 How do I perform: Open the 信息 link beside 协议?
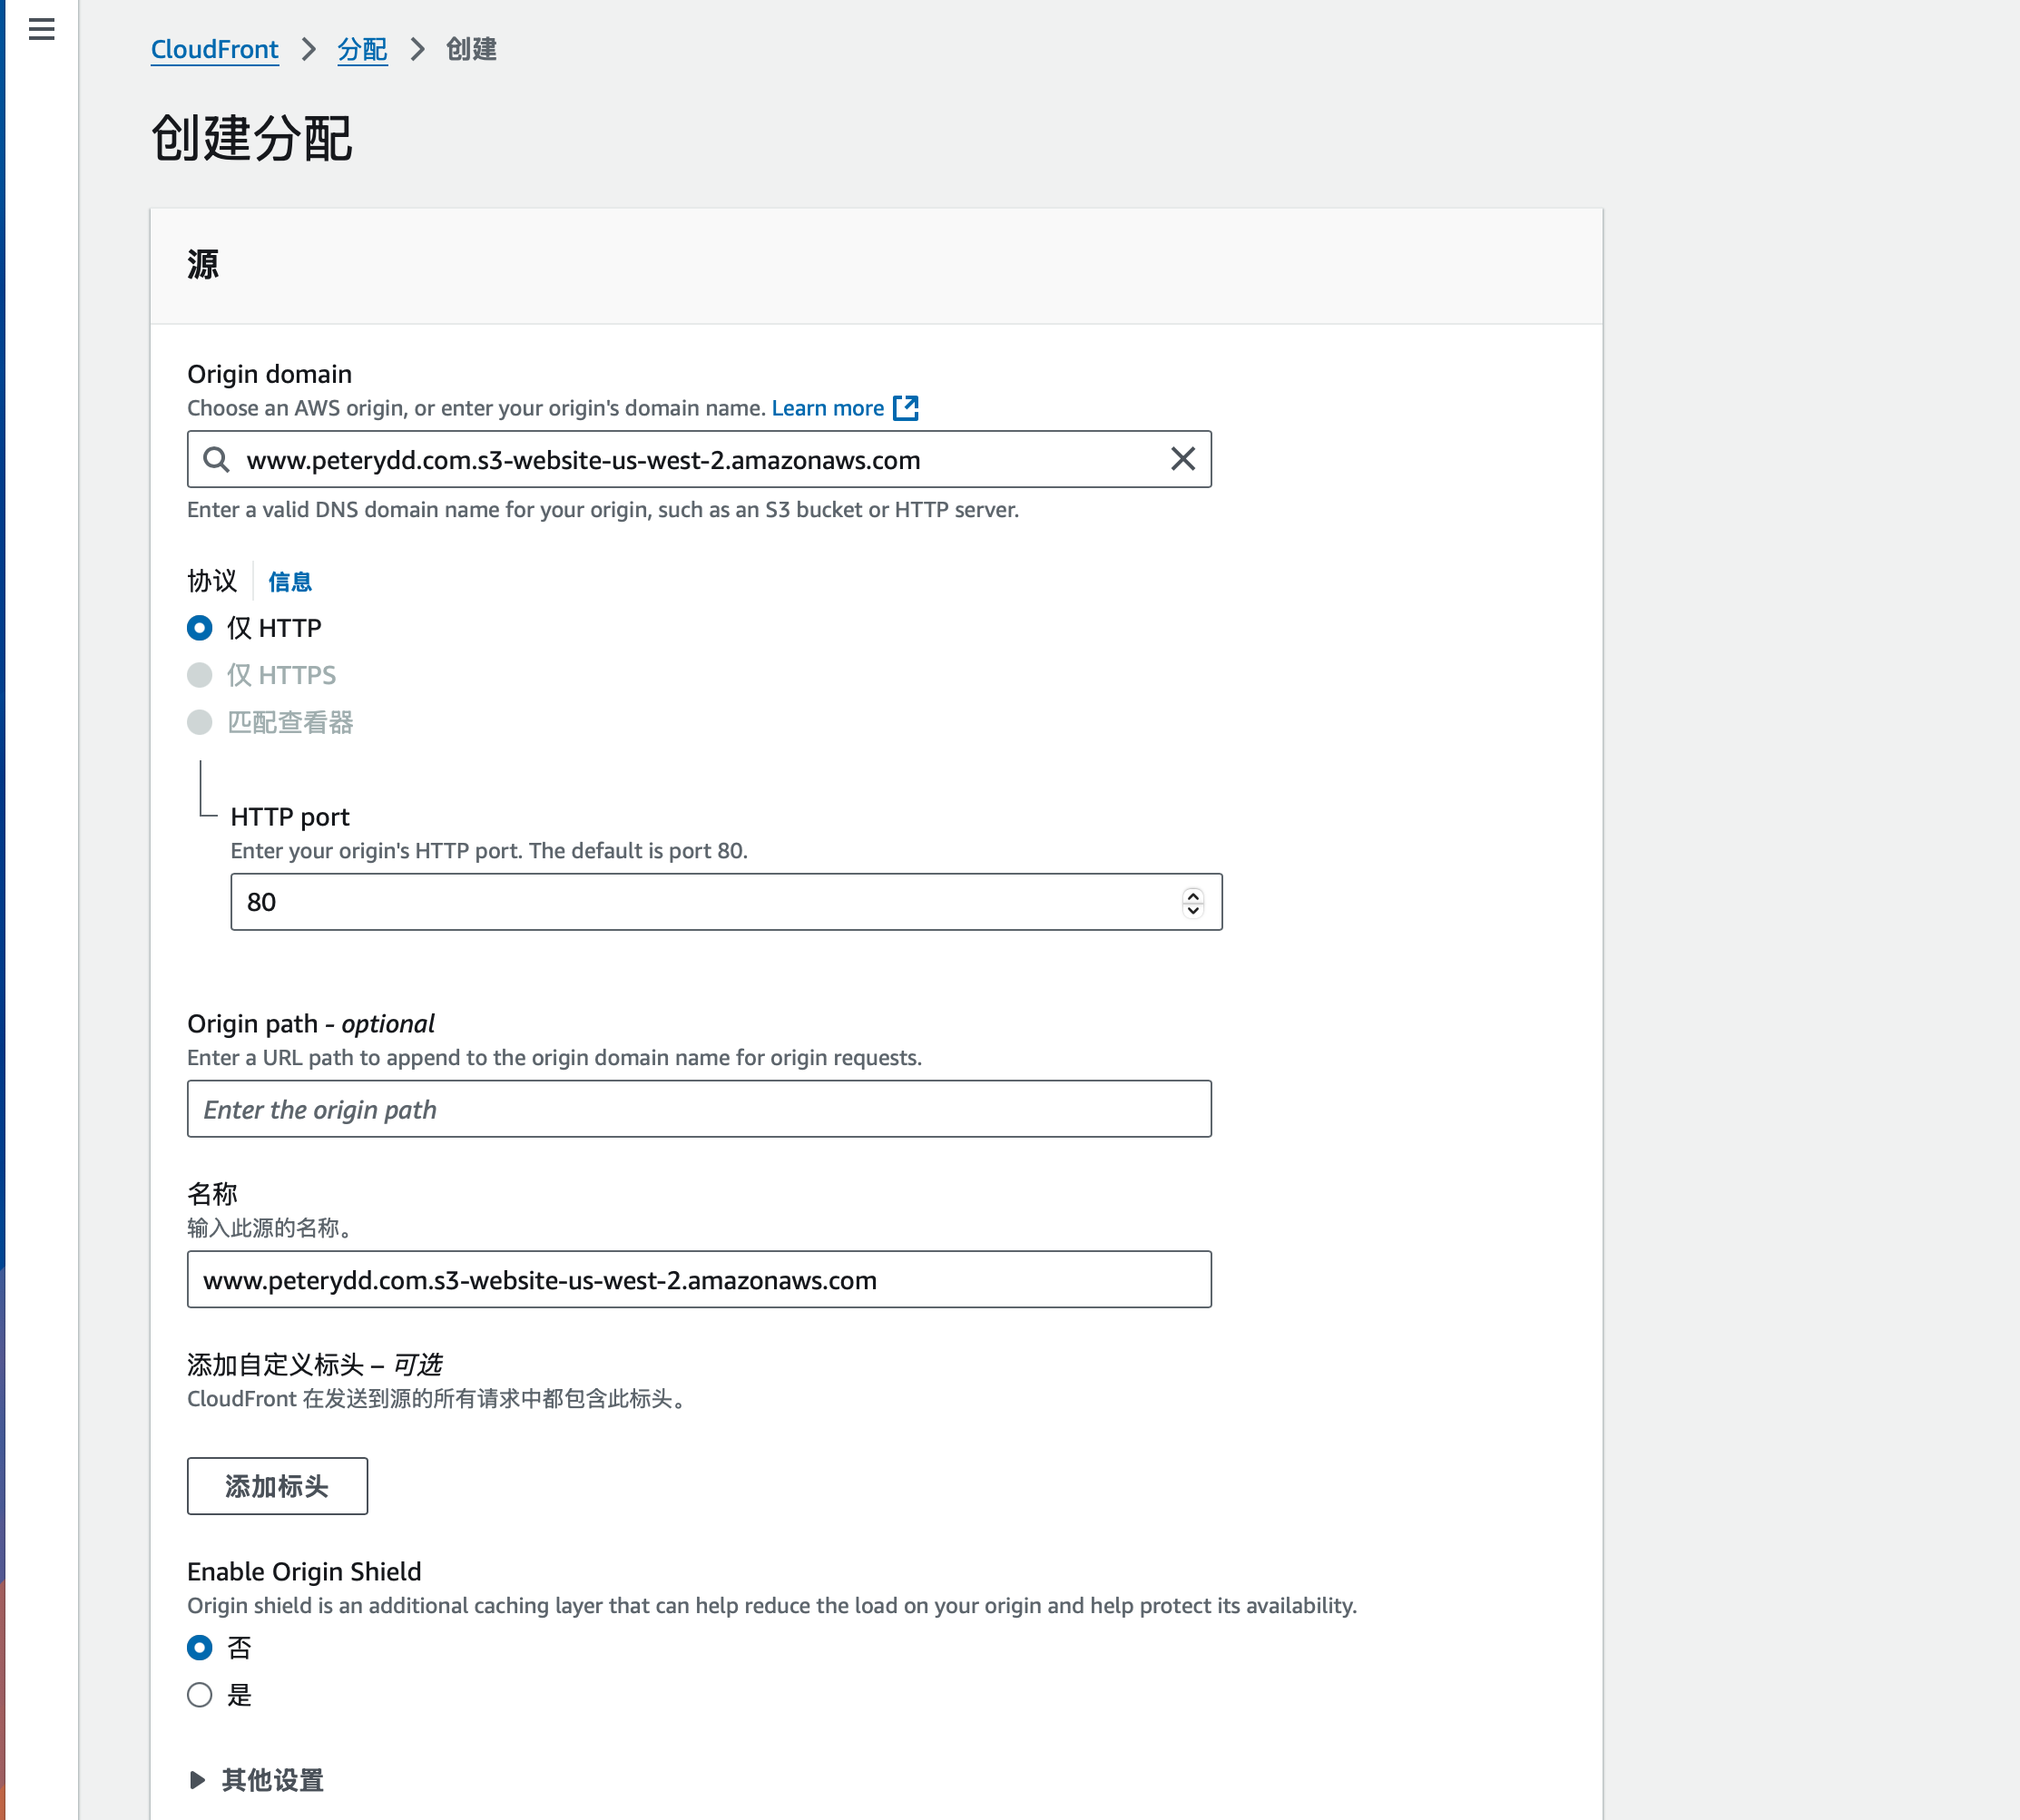pos(290,582)
